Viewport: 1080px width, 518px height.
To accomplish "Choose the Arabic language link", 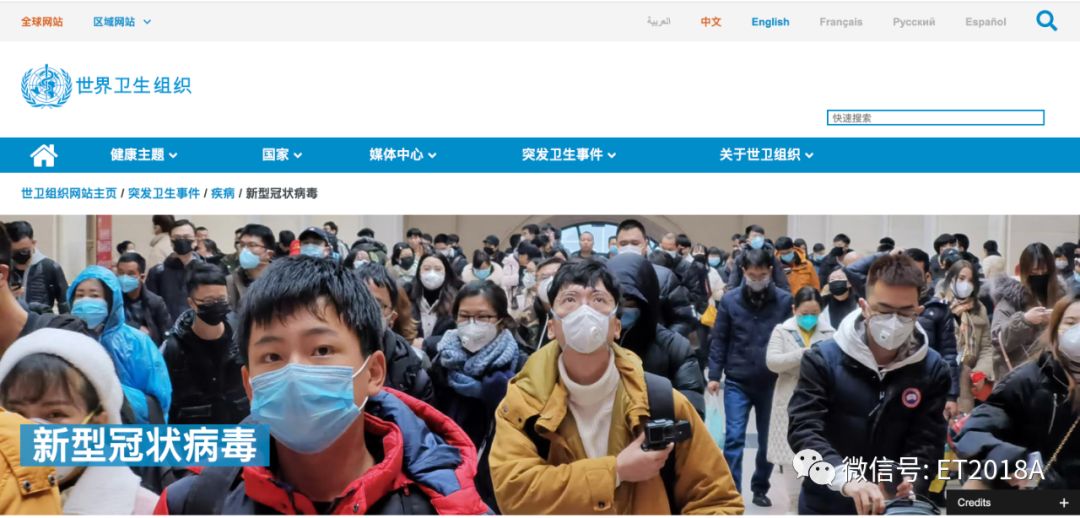I will coord(658,22).
